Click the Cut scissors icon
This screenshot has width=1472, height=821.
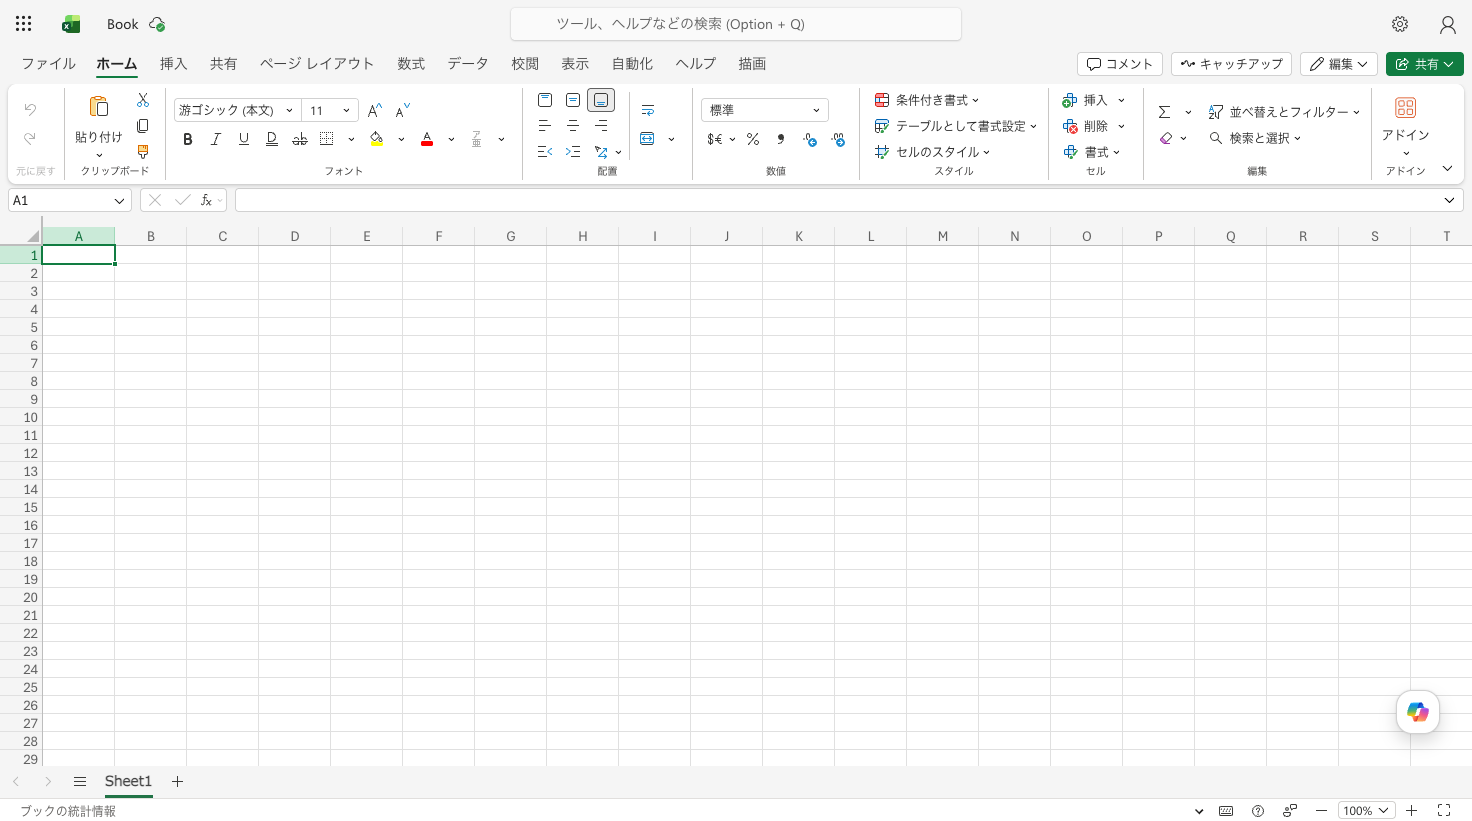tap(143, 100)
